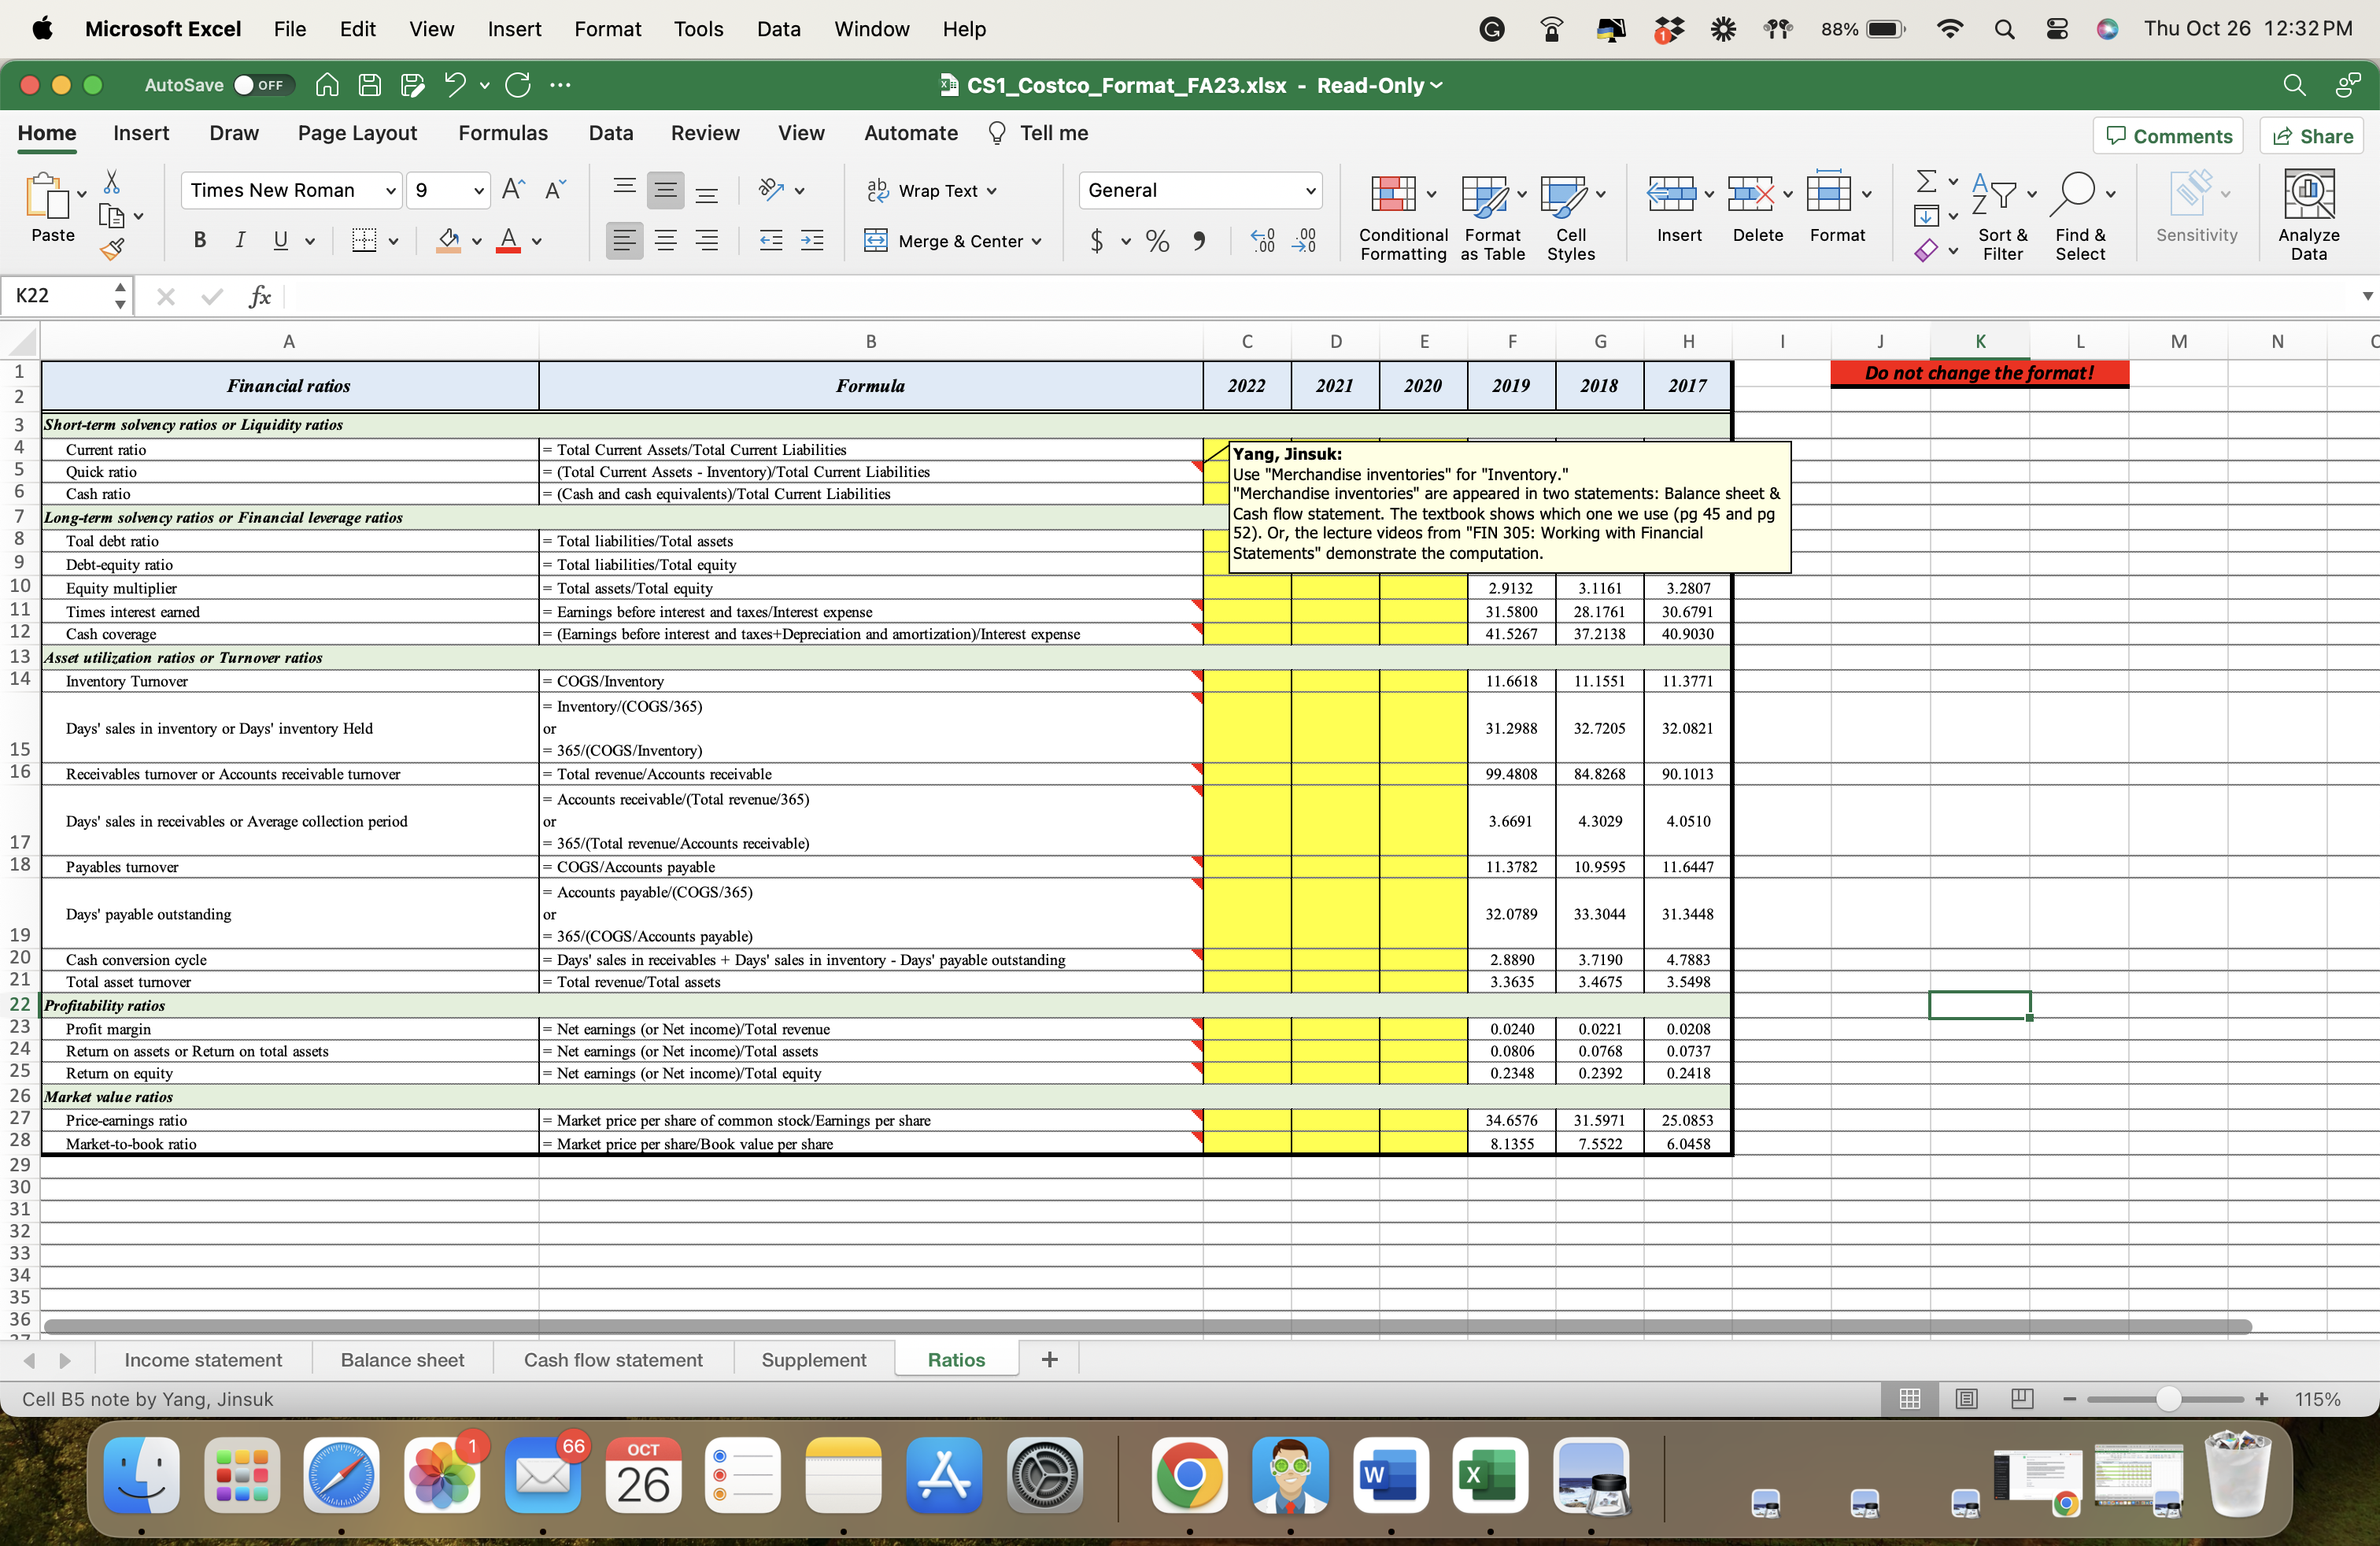
Task: Apply right text alignment
Action: pos(707,241)
